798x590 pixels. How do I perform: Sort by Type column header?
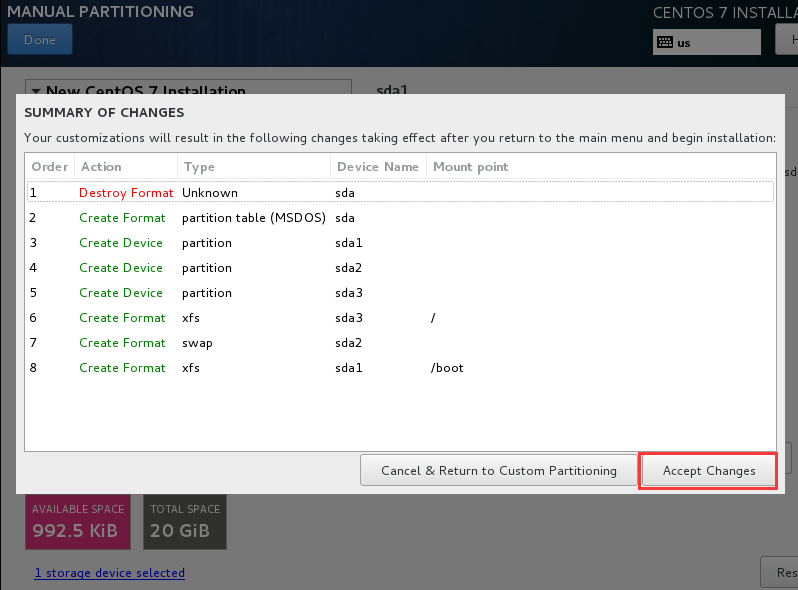tap(254, 167)
